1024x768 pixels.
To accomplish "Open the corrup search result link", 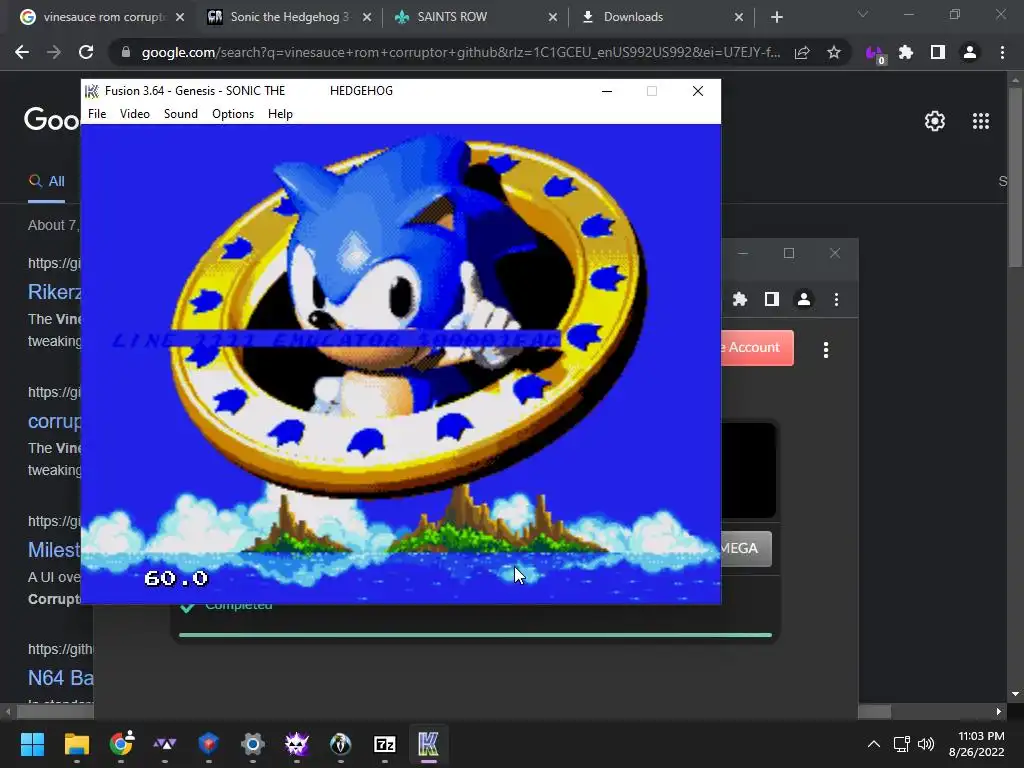I will (x=54, y=421).
